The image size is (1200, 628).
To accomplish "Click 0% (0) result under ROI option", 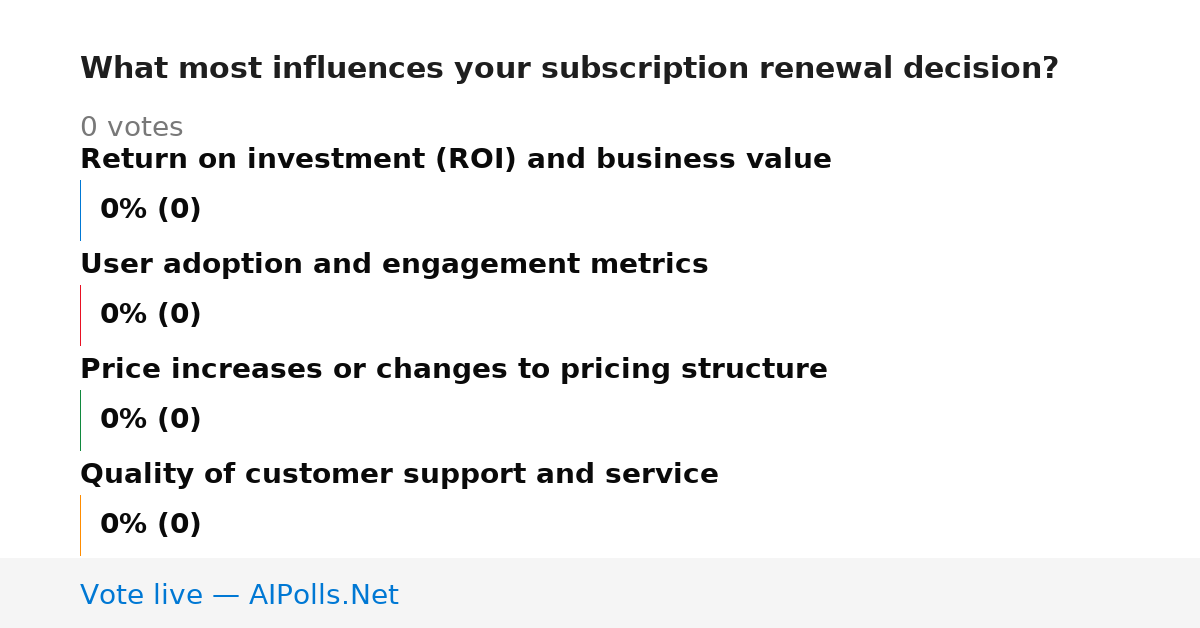I will tap(150, 210).
